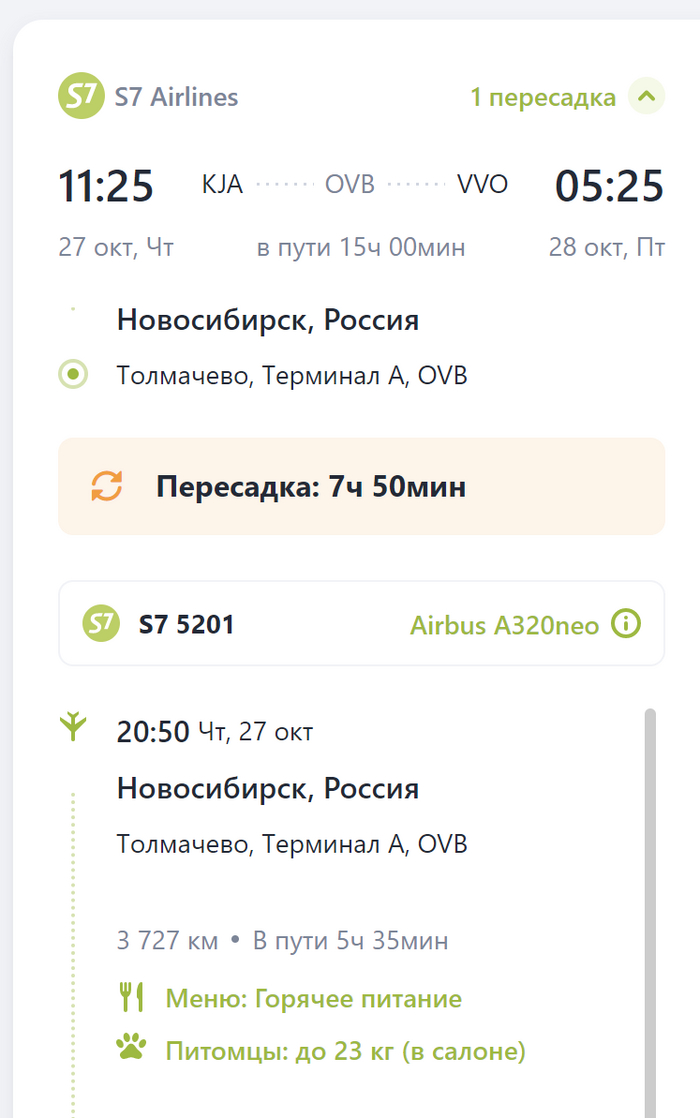Click the "S7 Airlines" carrier name
Viewport: 700px width, 1118px height.
(x=176, y=97)
